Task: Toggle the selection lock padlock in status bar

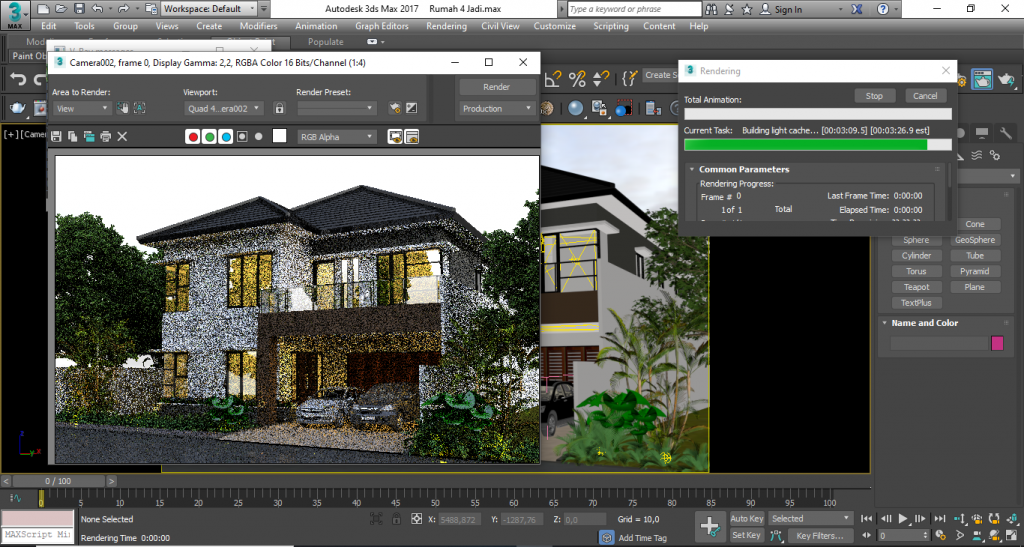Action: pyautogui.click(x=396, y=519)
